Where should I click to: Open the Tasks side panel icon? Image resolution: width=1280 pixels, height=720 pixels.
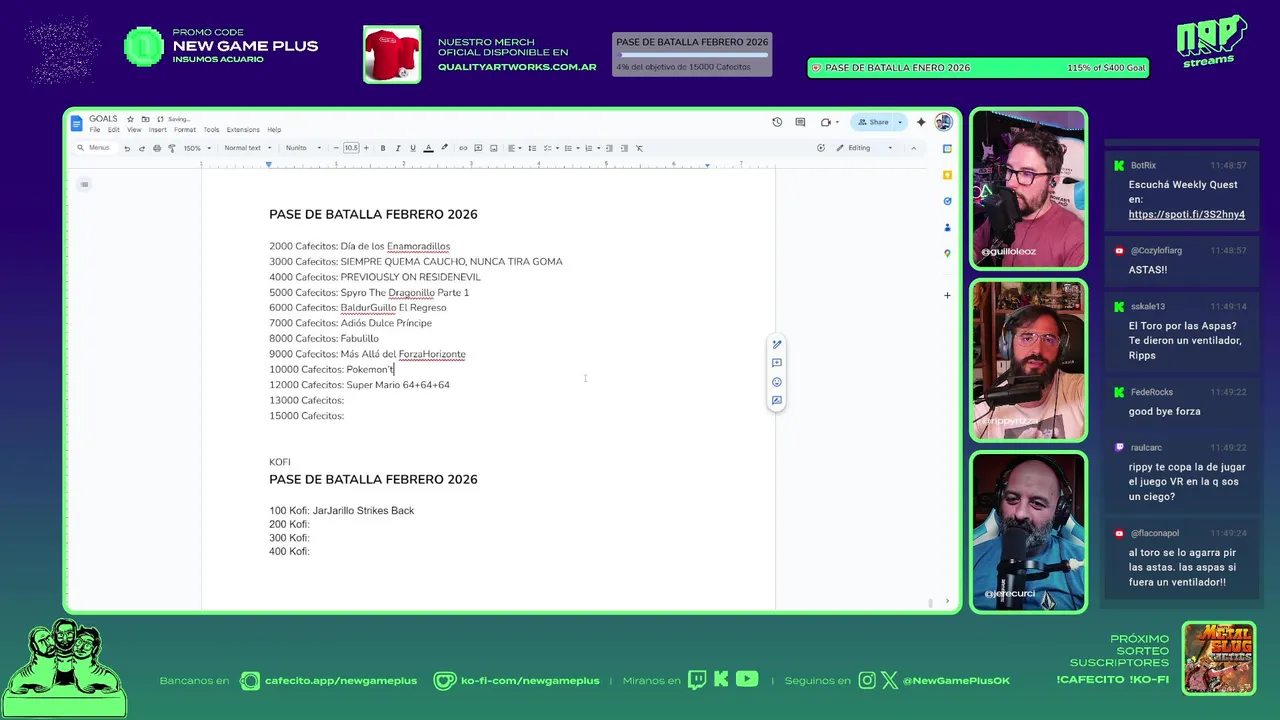point(947,201)
